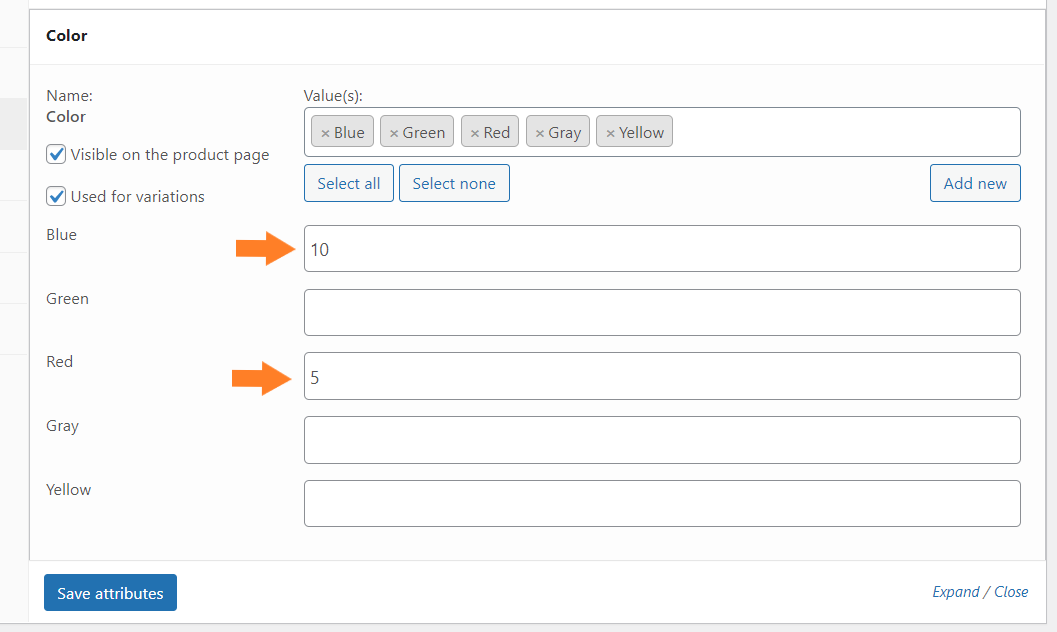Image resolution: width=1057 pixels, height=632 pixels.
Task: Click the Value(s): label text
Action: tap(333, 96)
